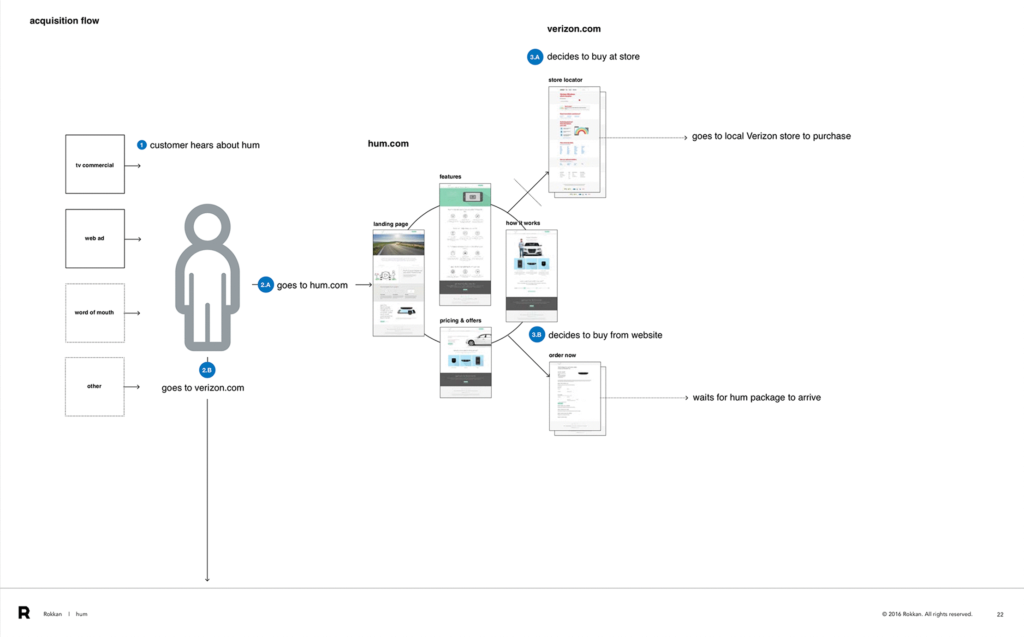
Task: Open the features page wireframe thumbnail
Action: 465,244
